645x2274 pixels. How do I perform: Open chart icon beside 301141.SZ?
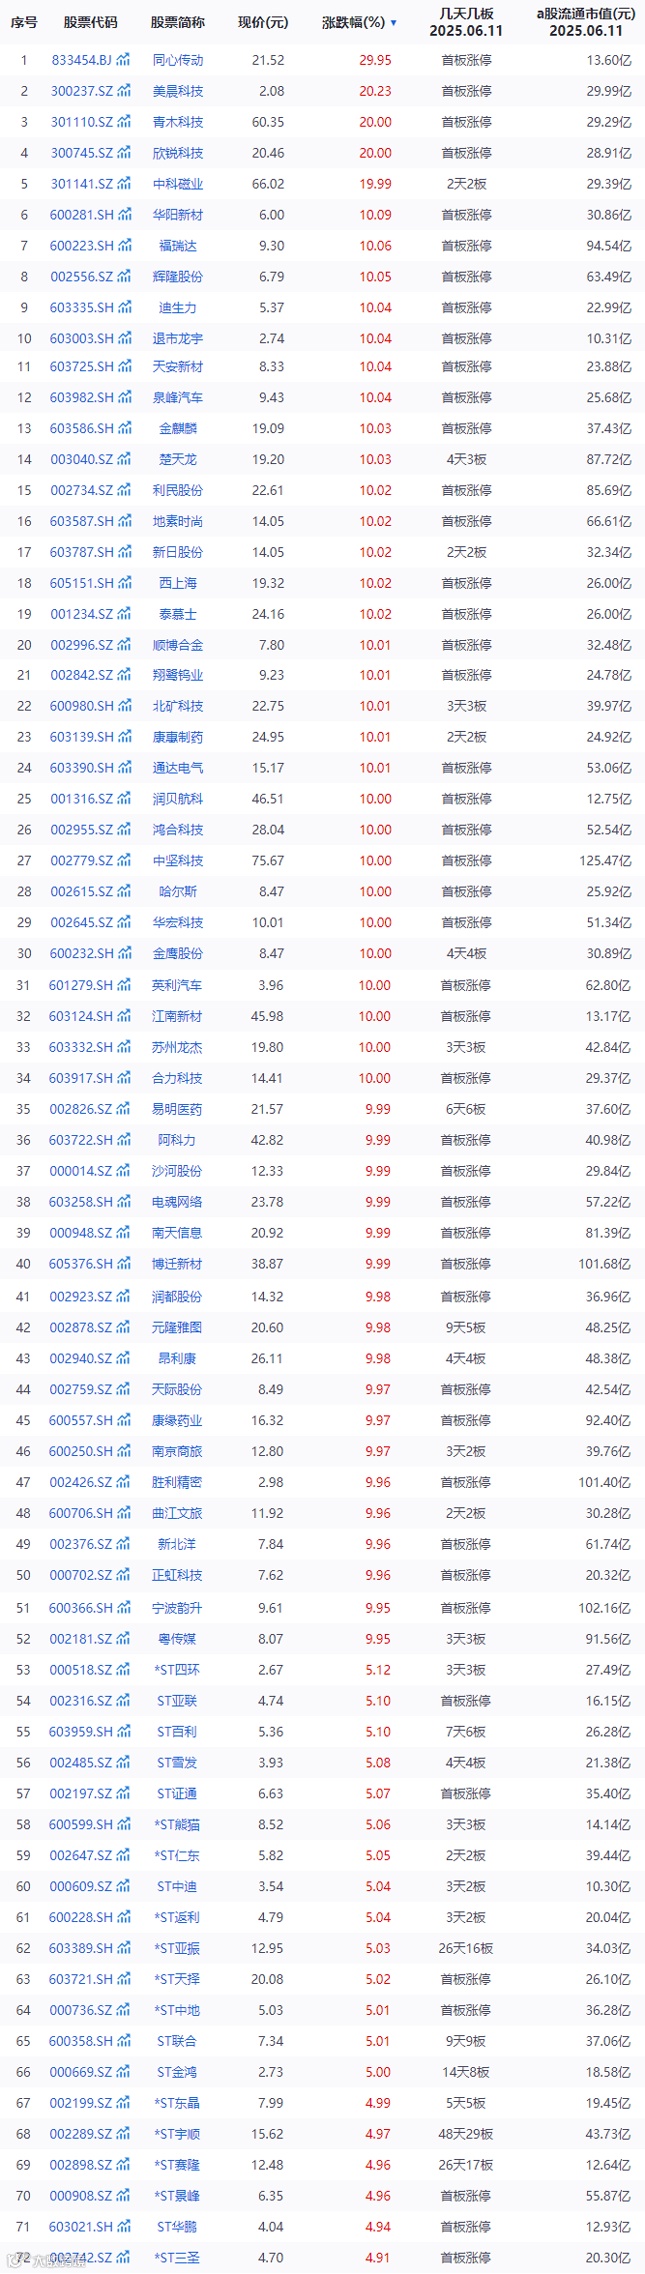coord(124,184)
